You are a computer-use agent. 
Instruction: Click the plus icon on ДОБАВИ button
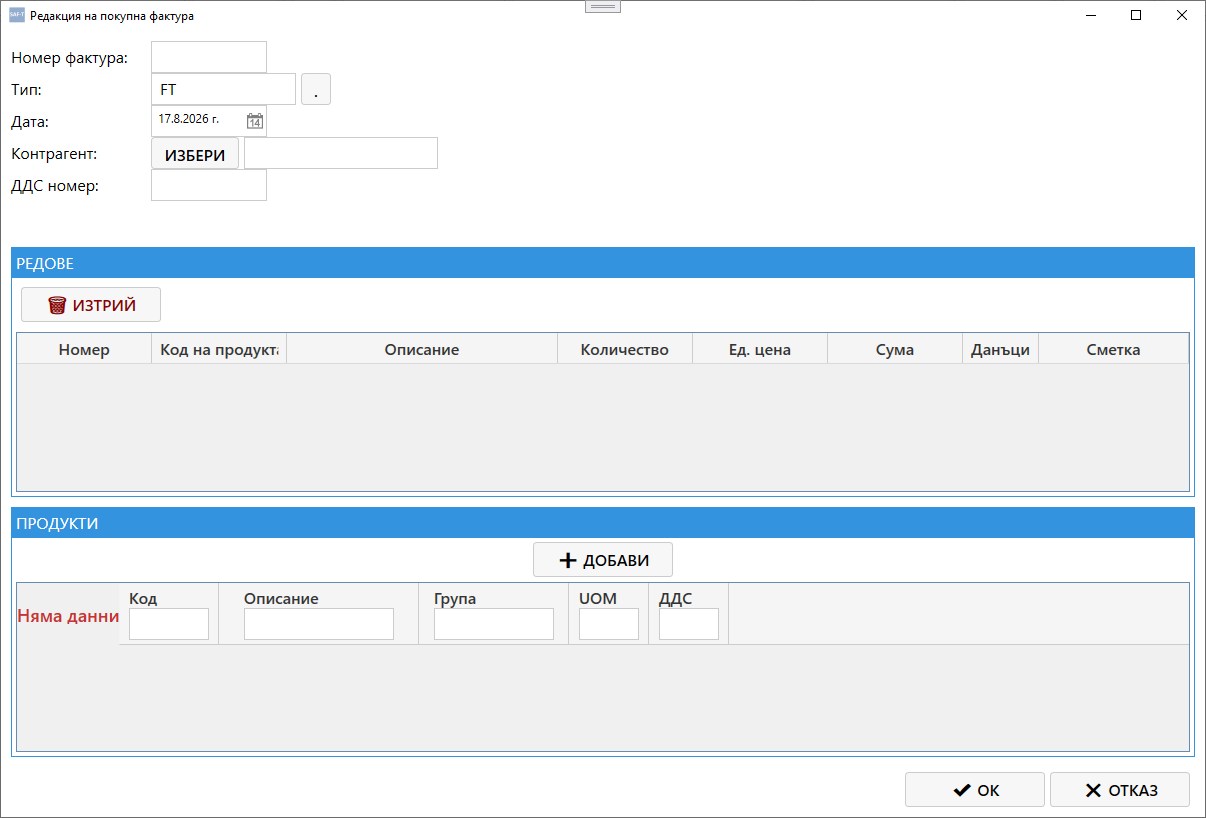(x=569, y=560)
